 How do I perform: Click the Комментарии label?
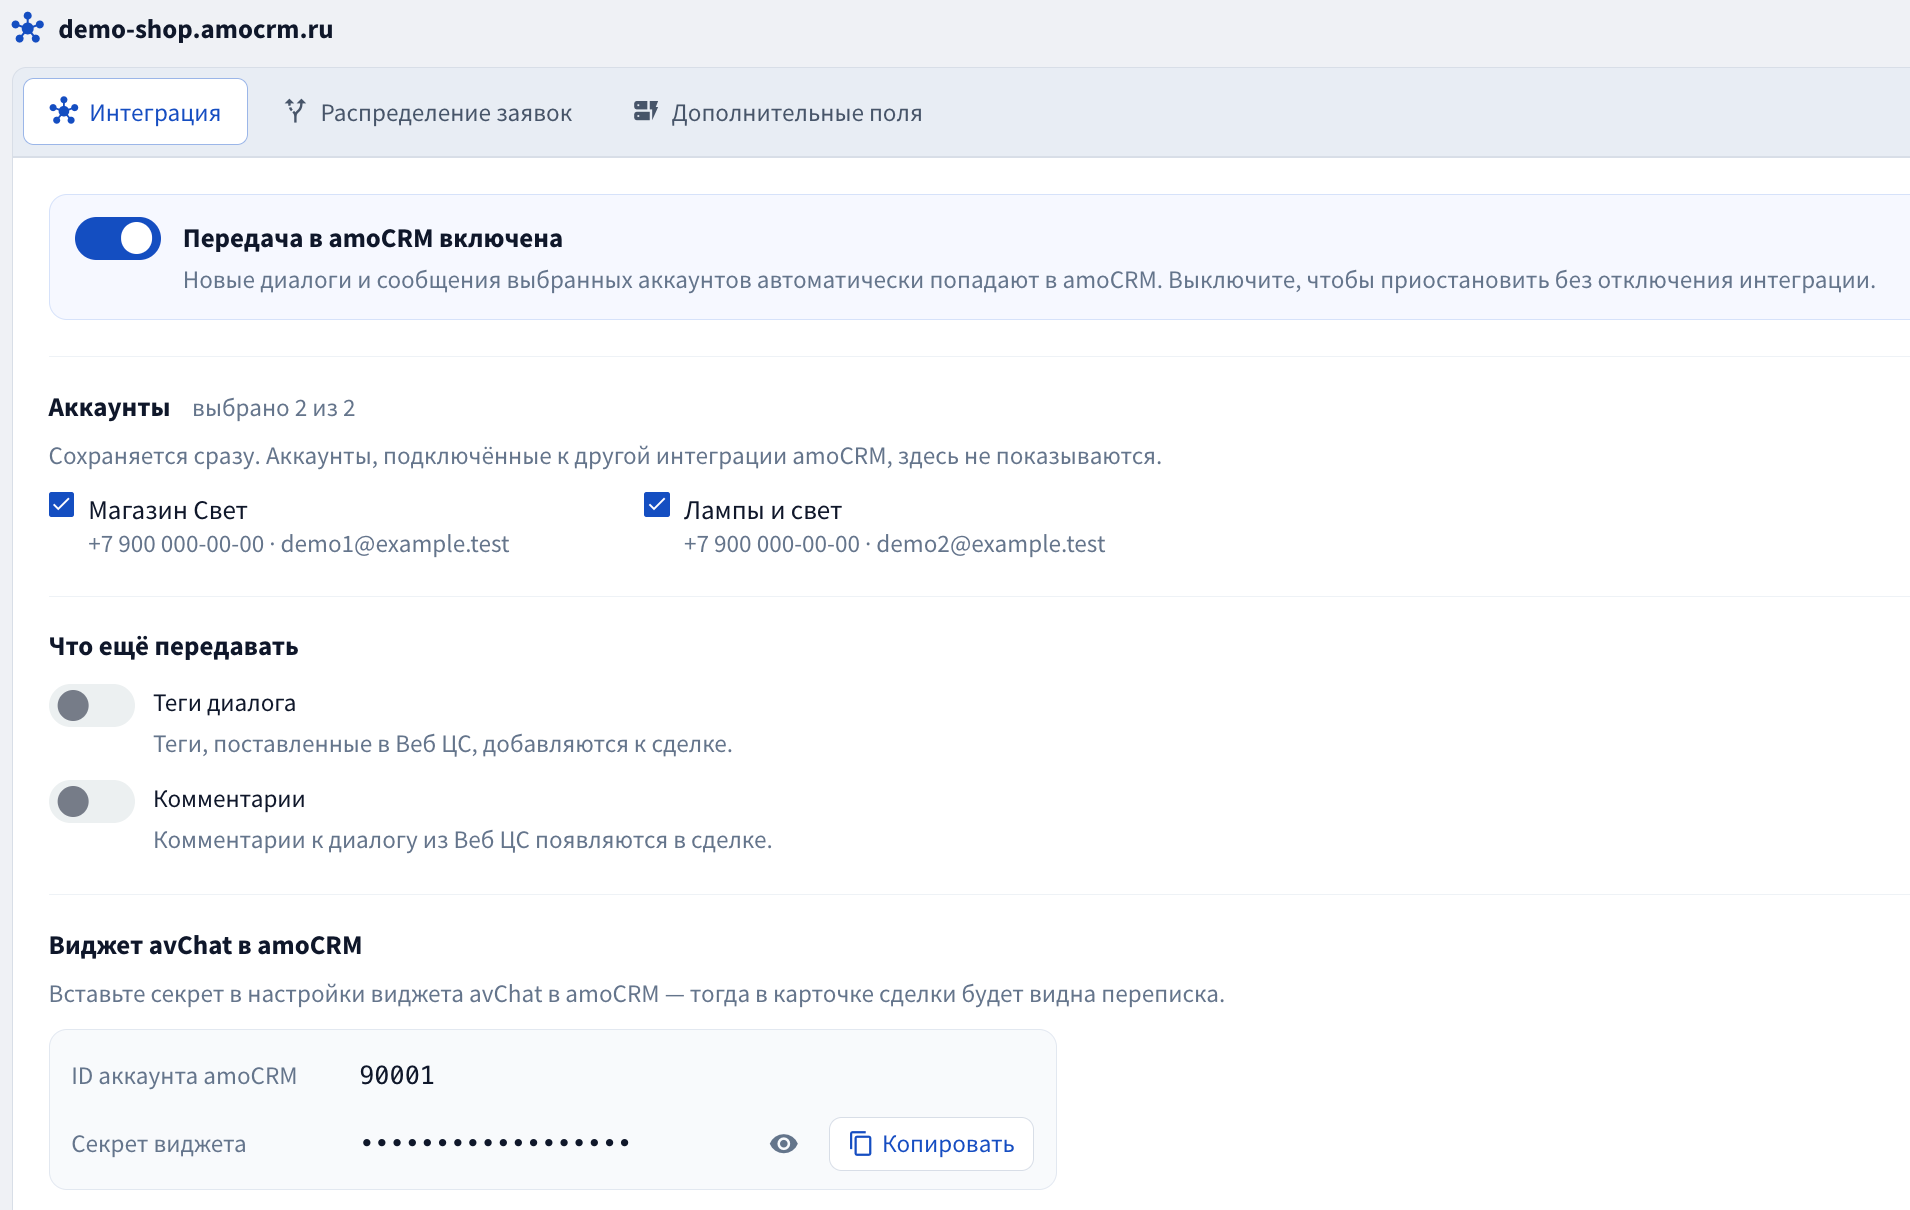pyautogui.click(x=229, y=799)
